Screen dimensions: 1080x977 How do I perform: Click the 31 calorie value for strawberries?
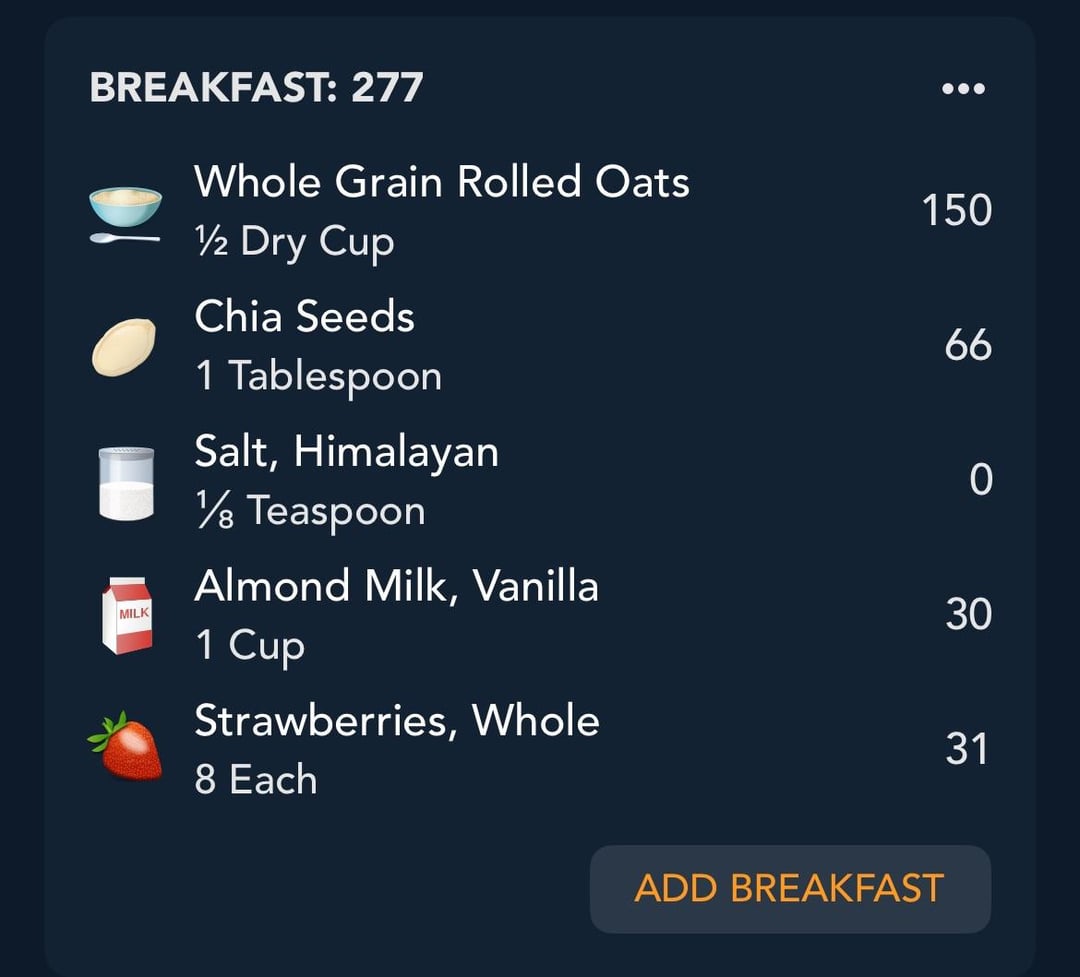click(x=966, y=749)
